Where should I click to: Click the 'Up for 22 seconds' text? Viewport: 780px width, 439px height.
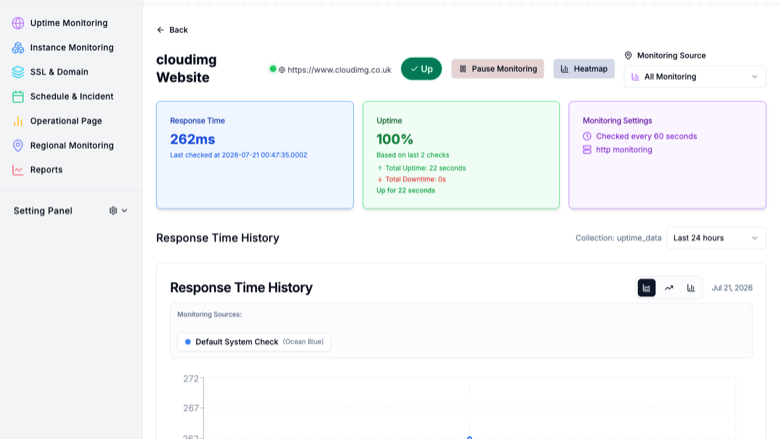(x=405, y=190)
